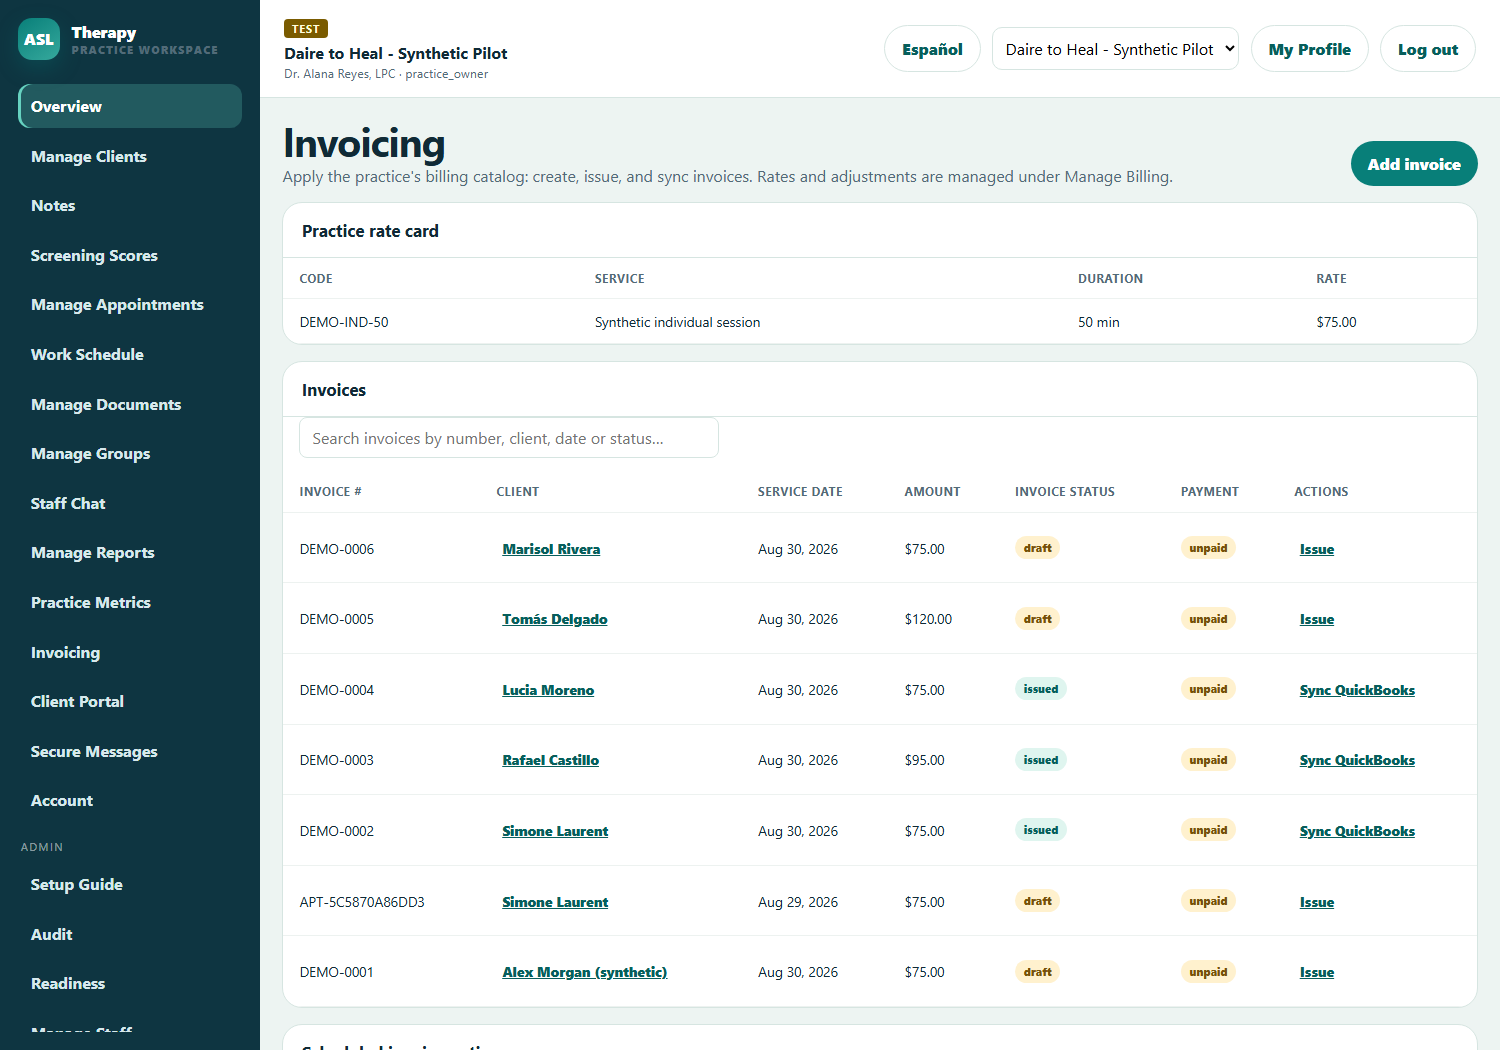Click the DEMO-IND-50 rate code

click(x=344, y=322)
